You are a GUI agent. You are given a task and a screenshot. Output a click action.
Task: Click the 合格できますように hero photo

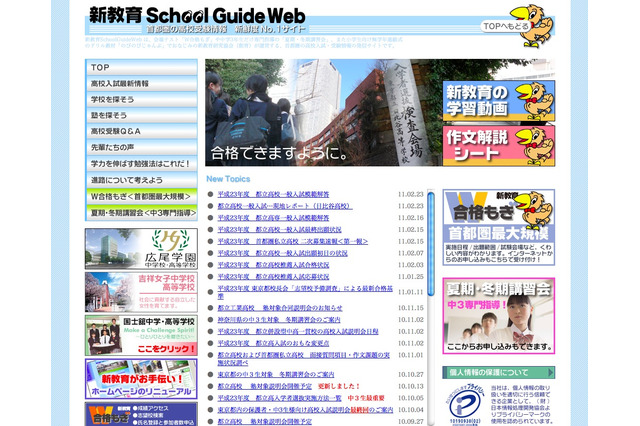[324, 113]
